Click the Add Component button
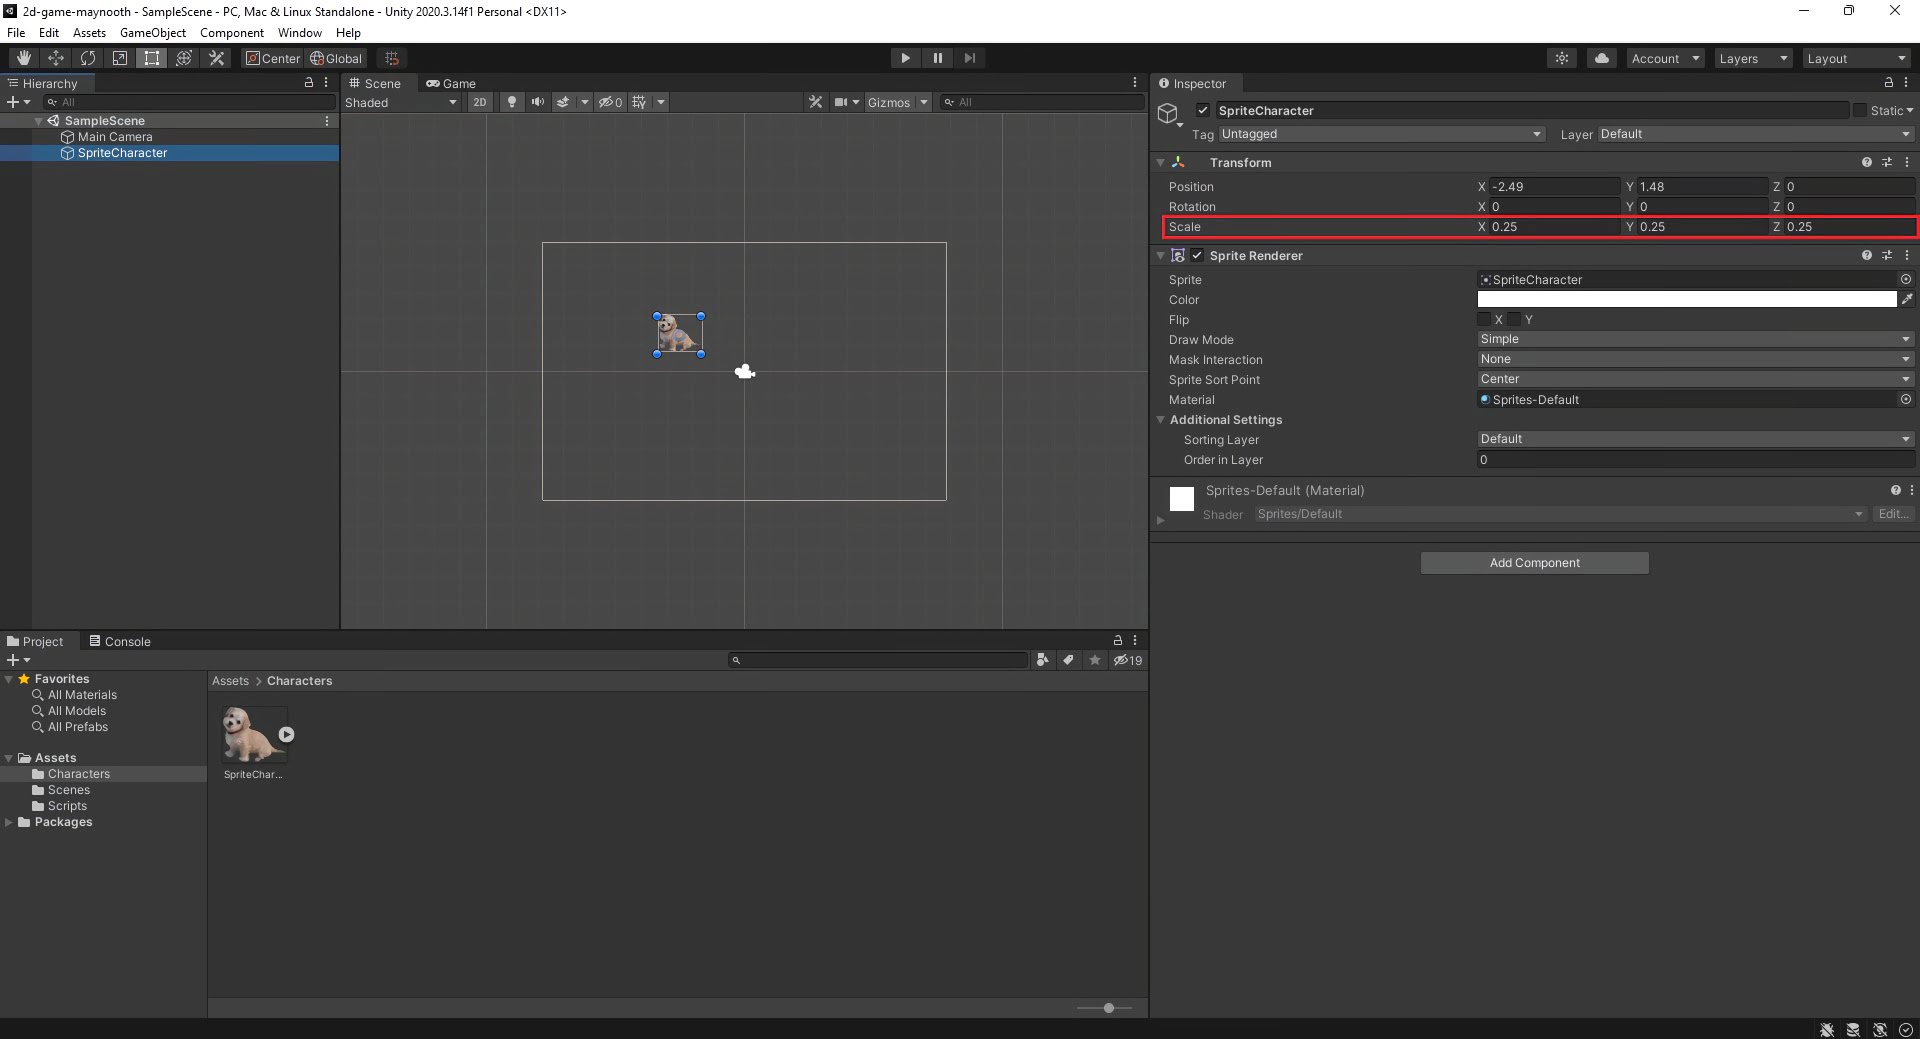Screen dimensions: 1920x1039 pos(1534,563)
